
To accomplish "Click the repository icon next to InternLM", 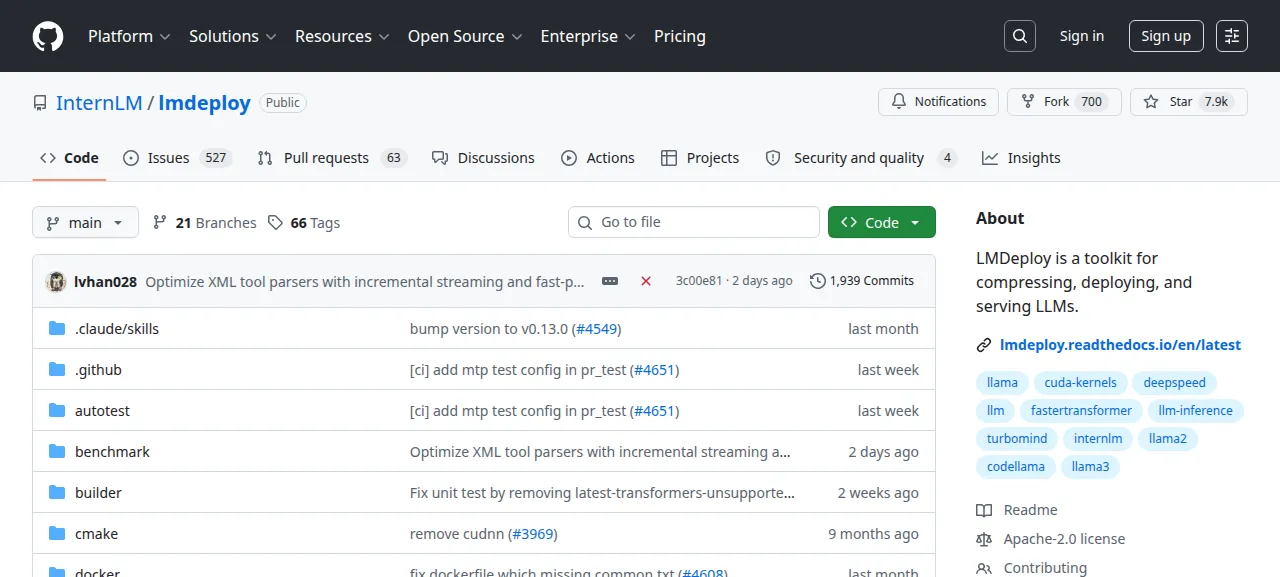I will click(40, 103).
